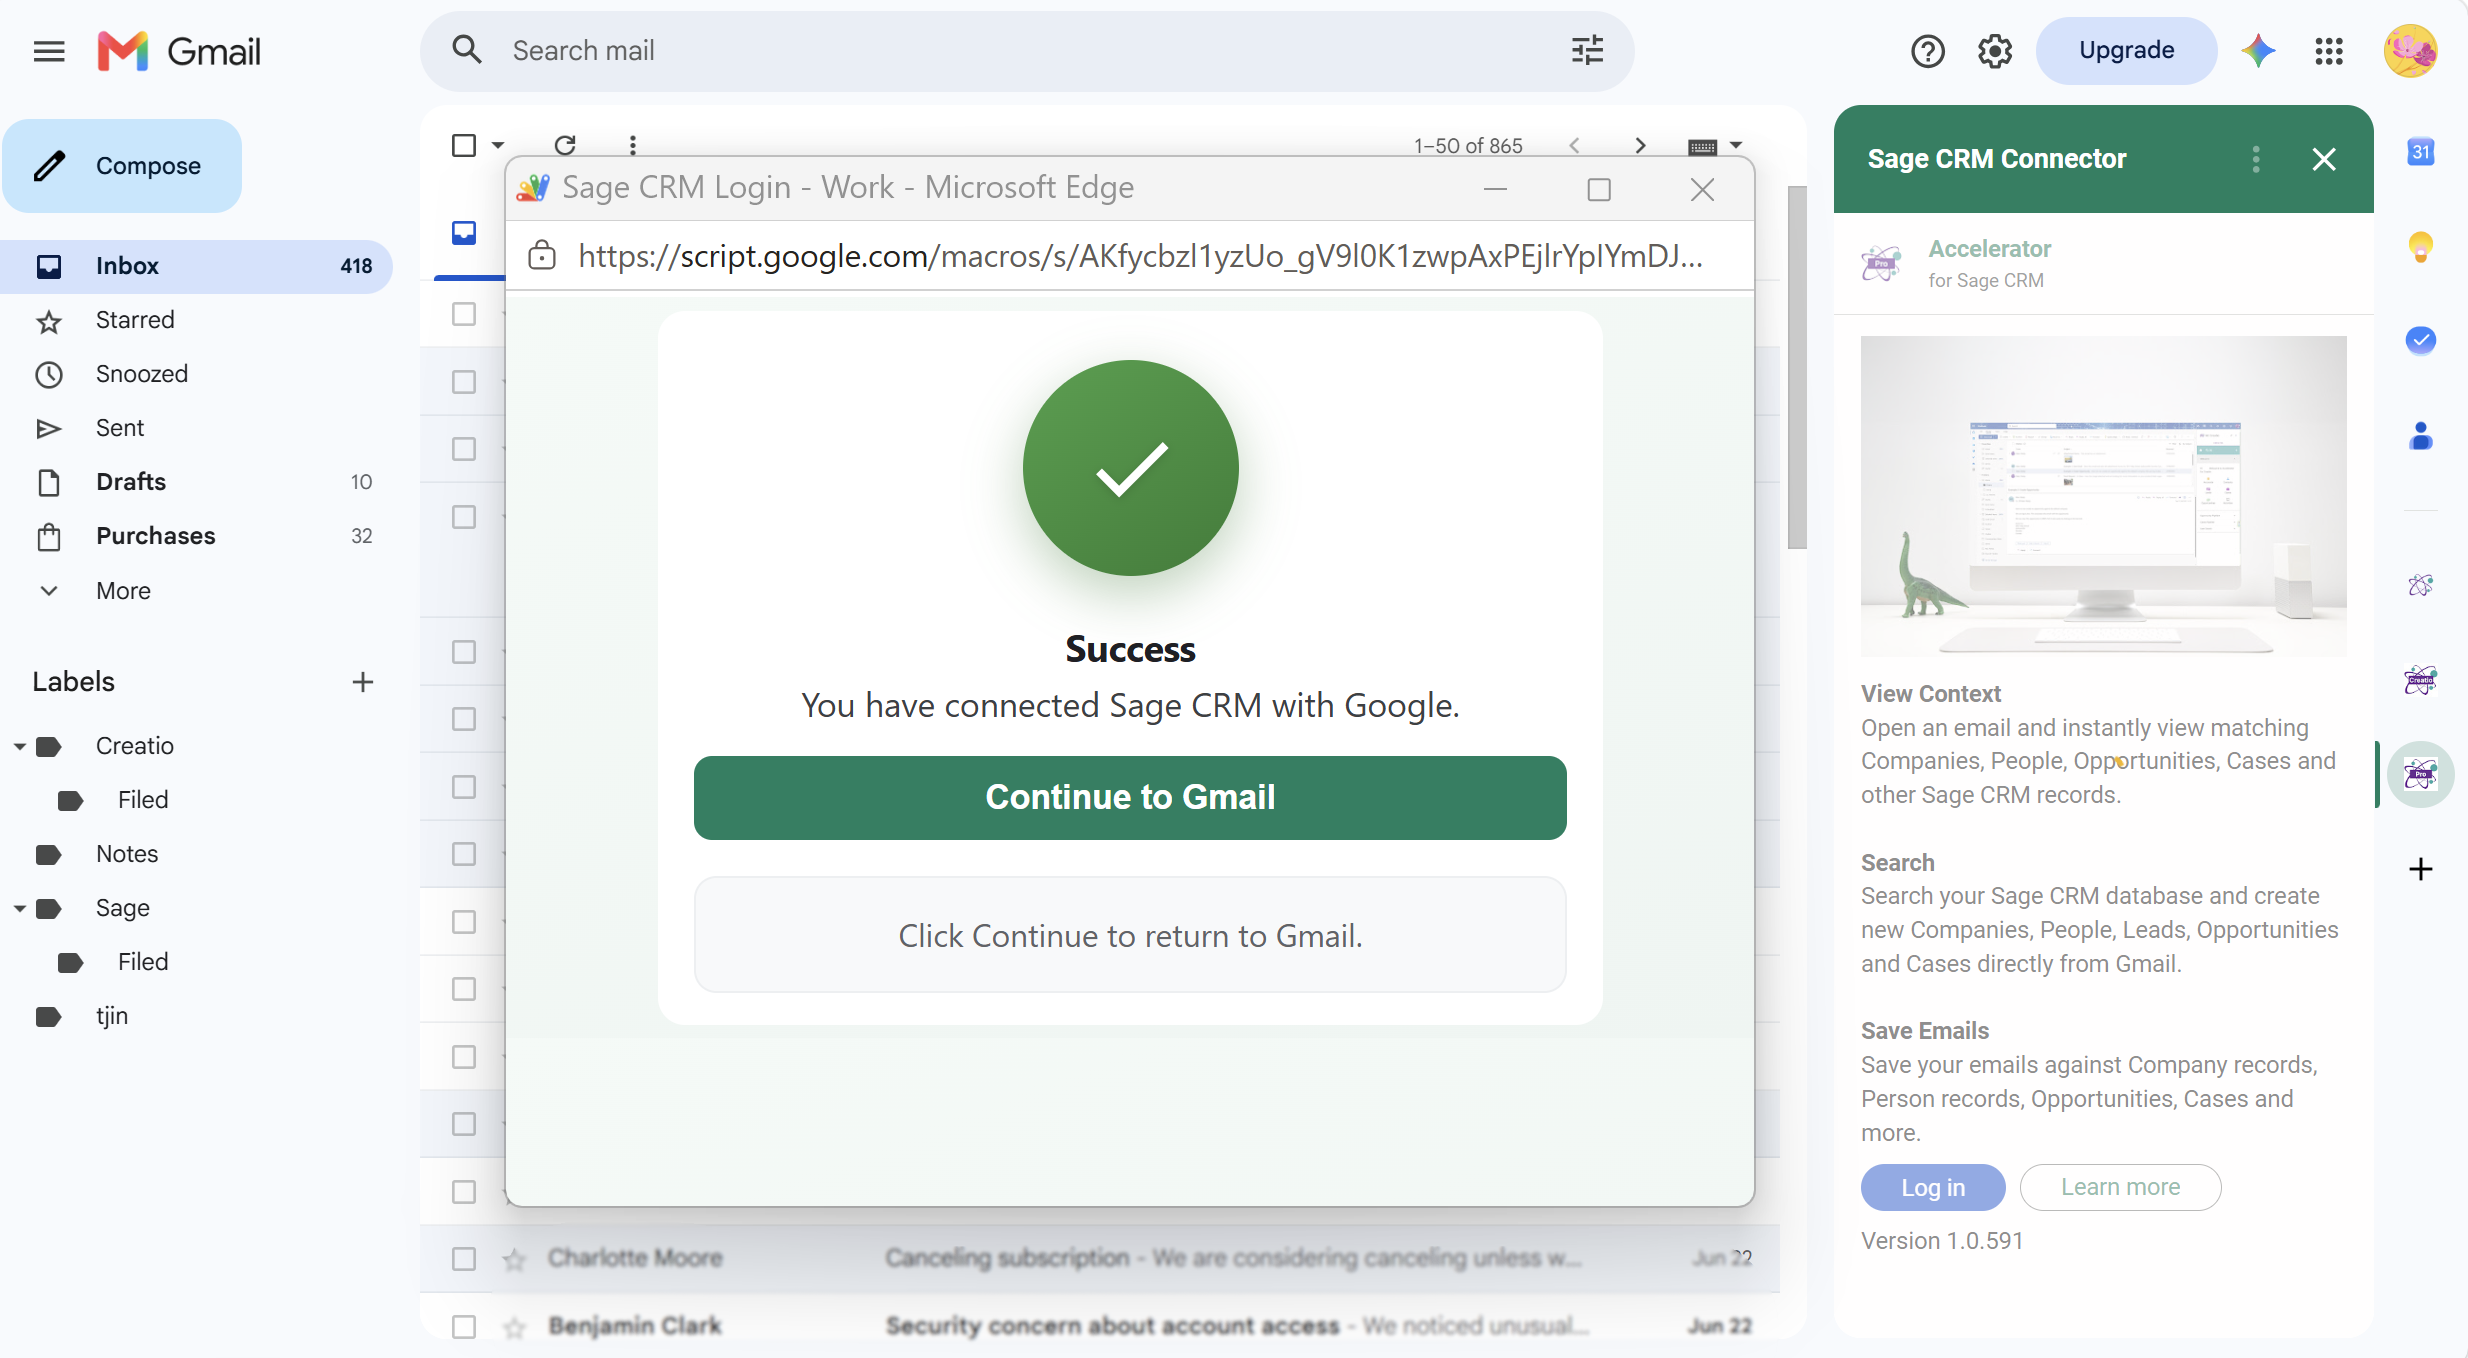
Task: Click Compose to write an email
Action: [122, 166]
